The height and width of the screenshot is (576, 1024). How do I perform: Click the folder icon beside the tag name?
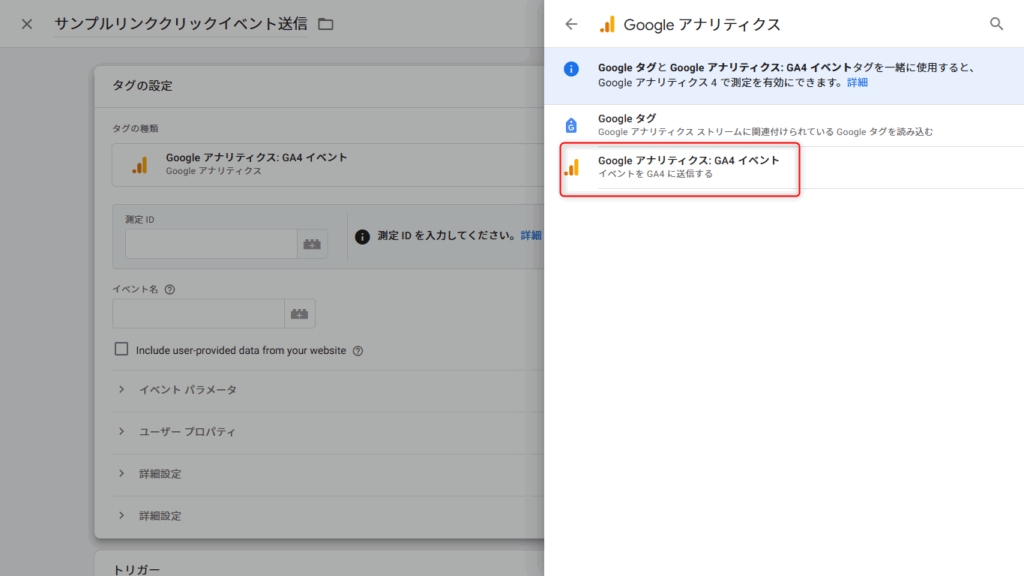point(325,24)
